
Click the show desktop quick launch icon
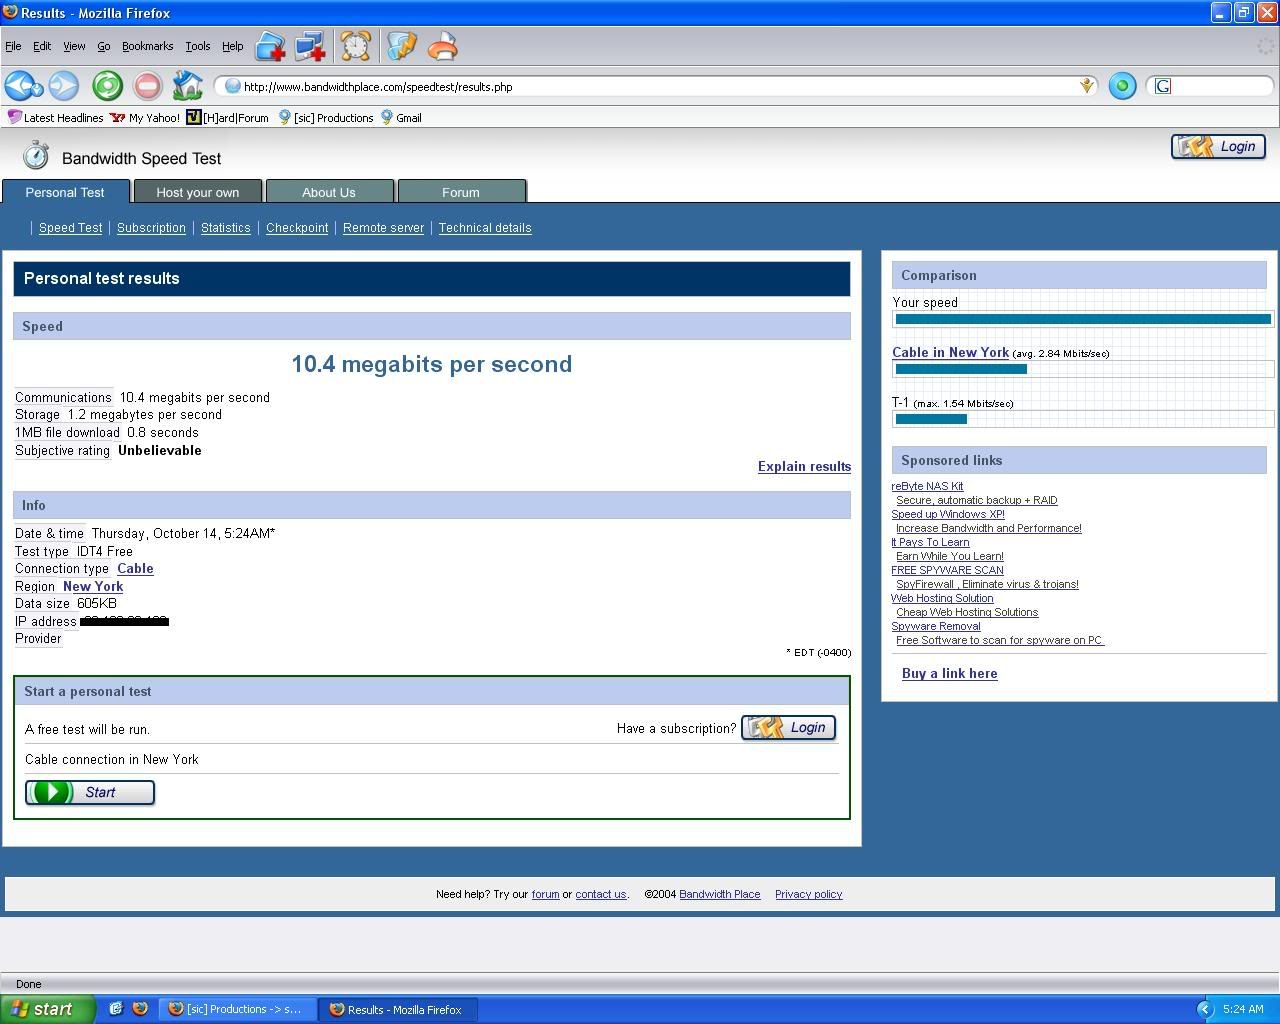click(x=116, y=1009)
